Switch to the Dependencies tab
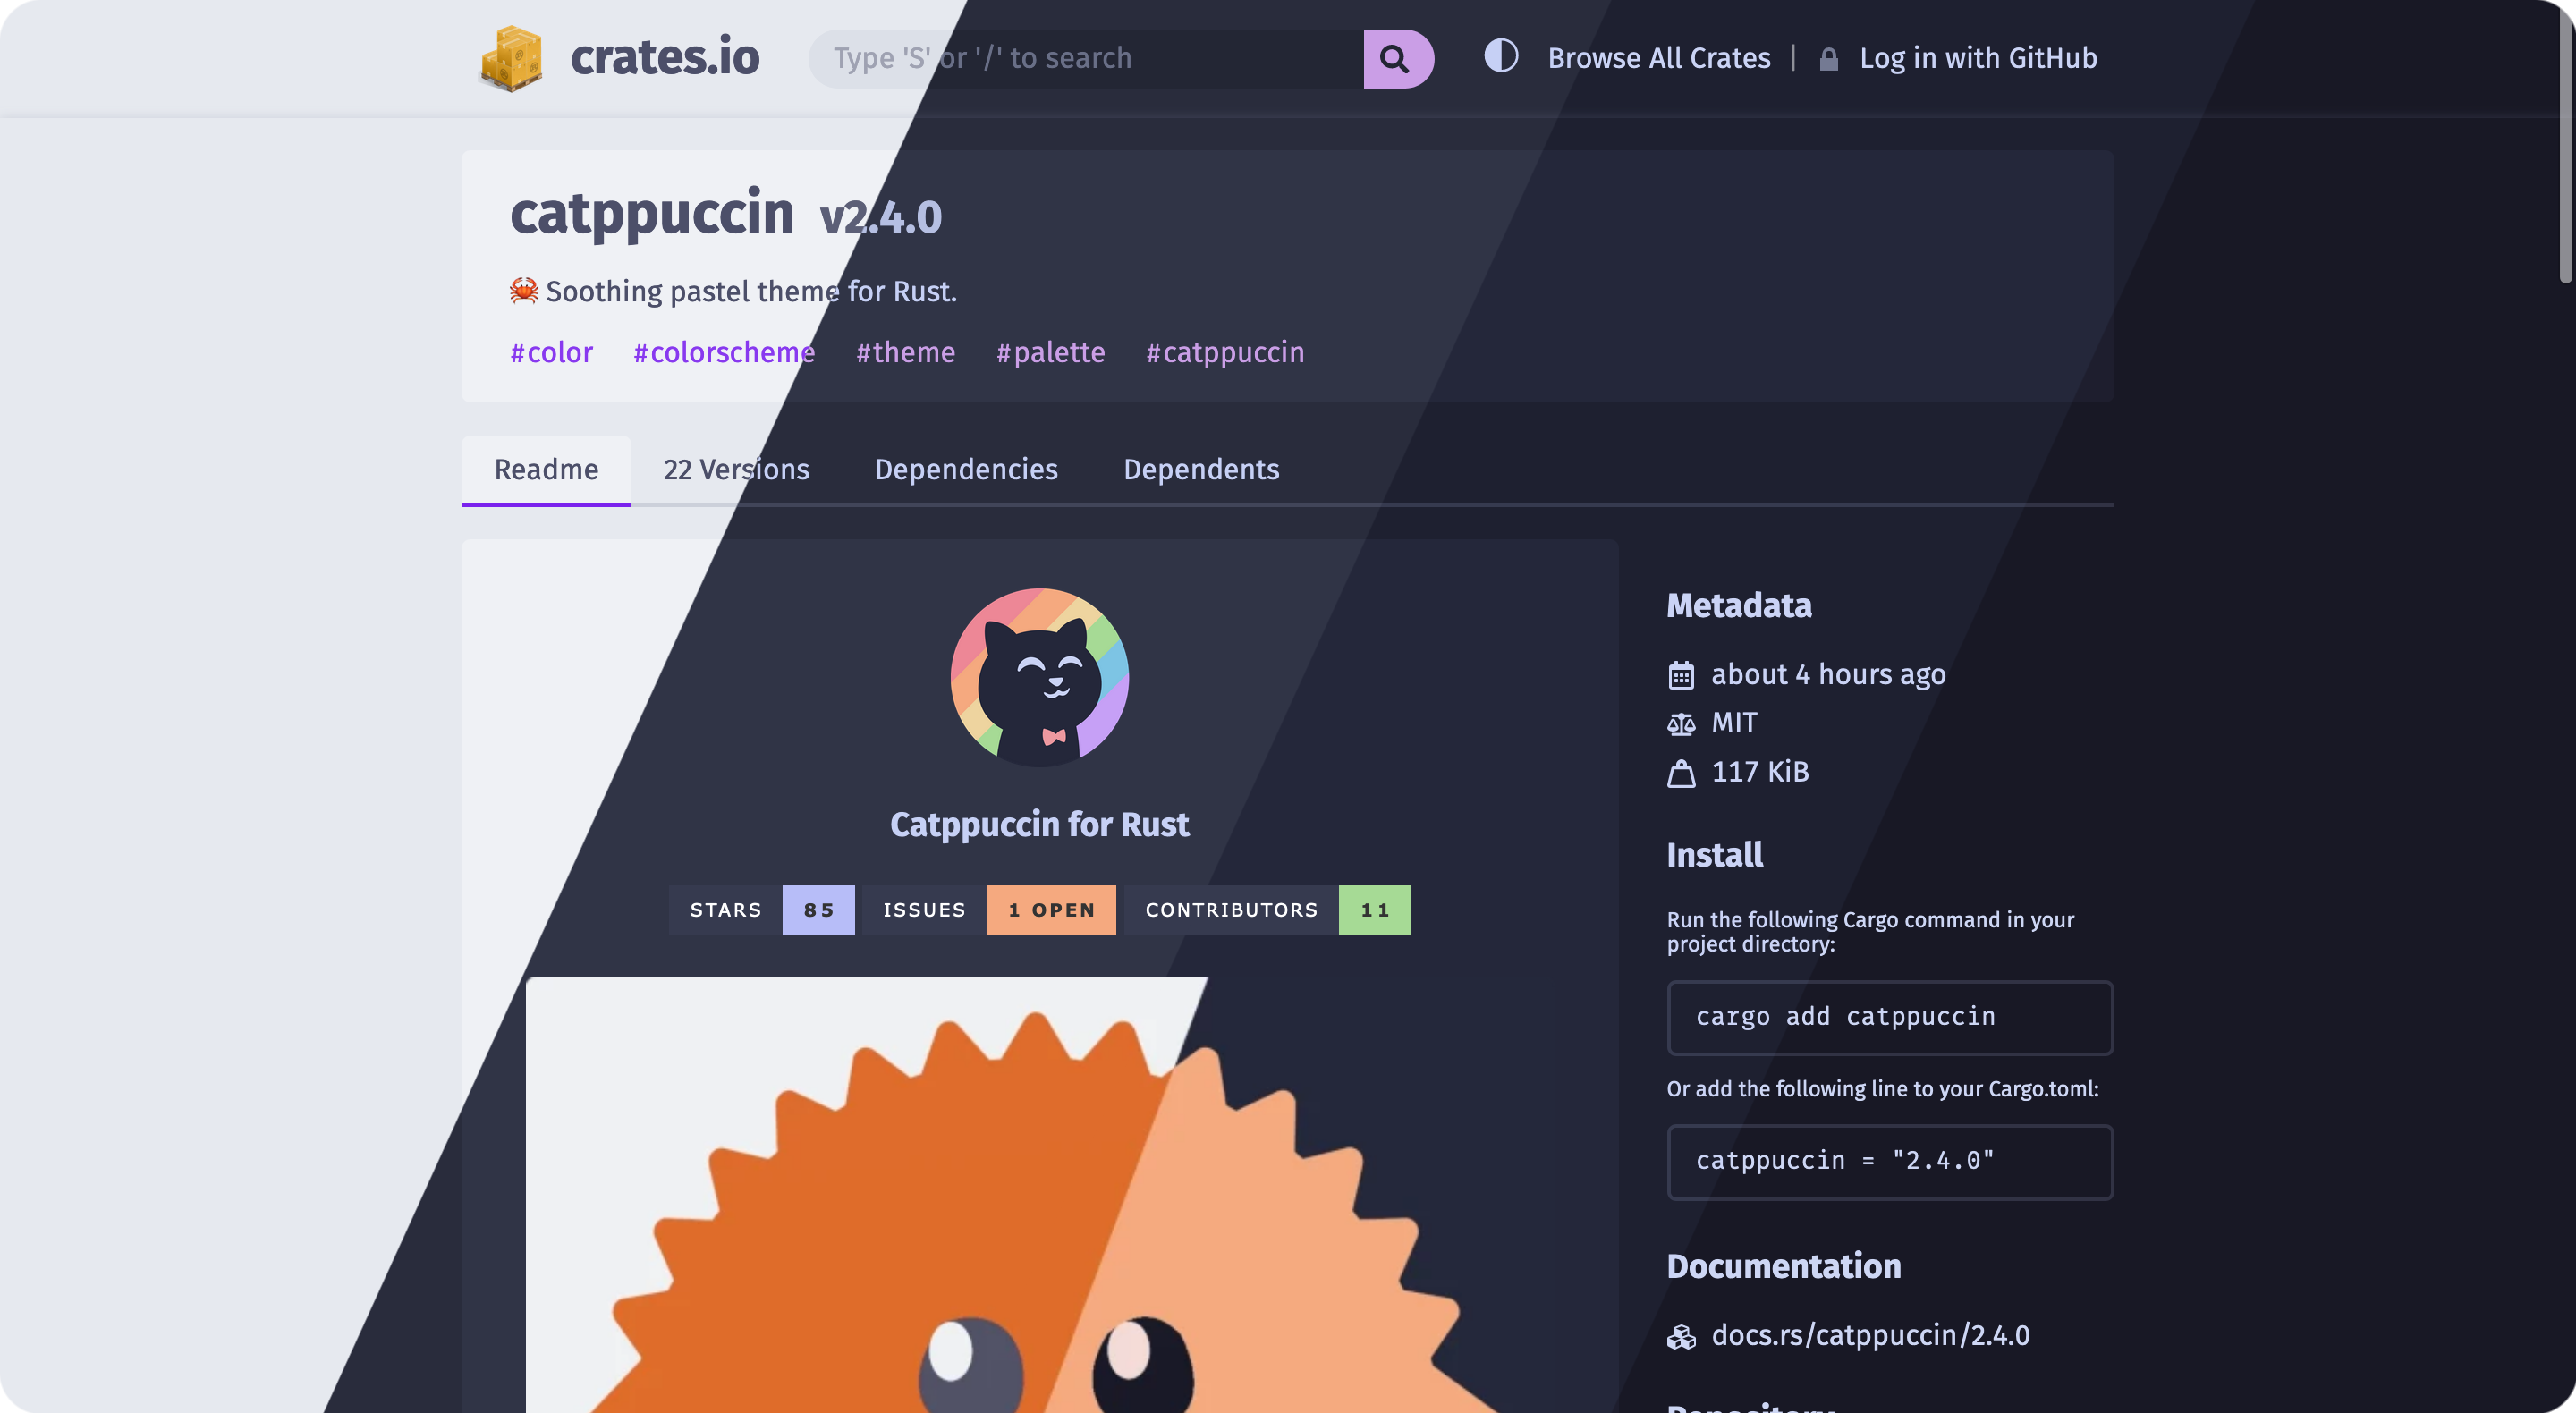This screenshot has height=1413, width=2576. point(966,470)
